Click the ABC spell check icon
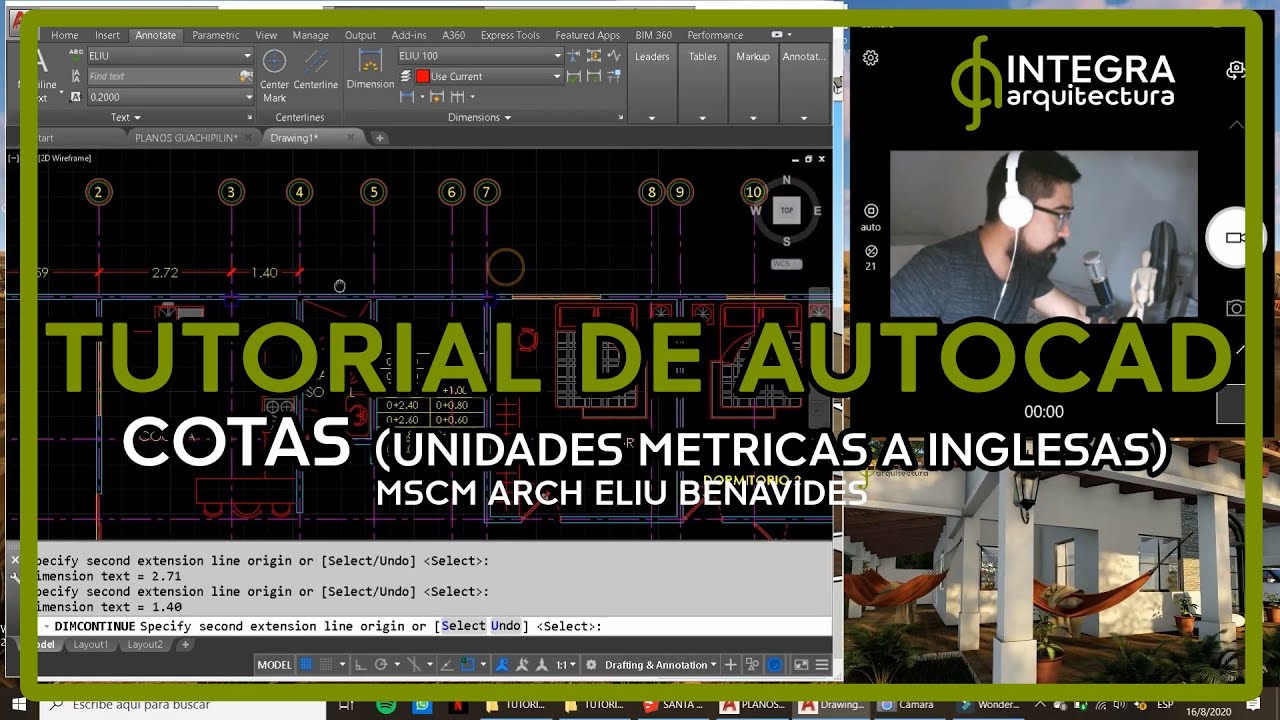The width and height of the screenshot is (1280, 720). click(x=76, y=55)
